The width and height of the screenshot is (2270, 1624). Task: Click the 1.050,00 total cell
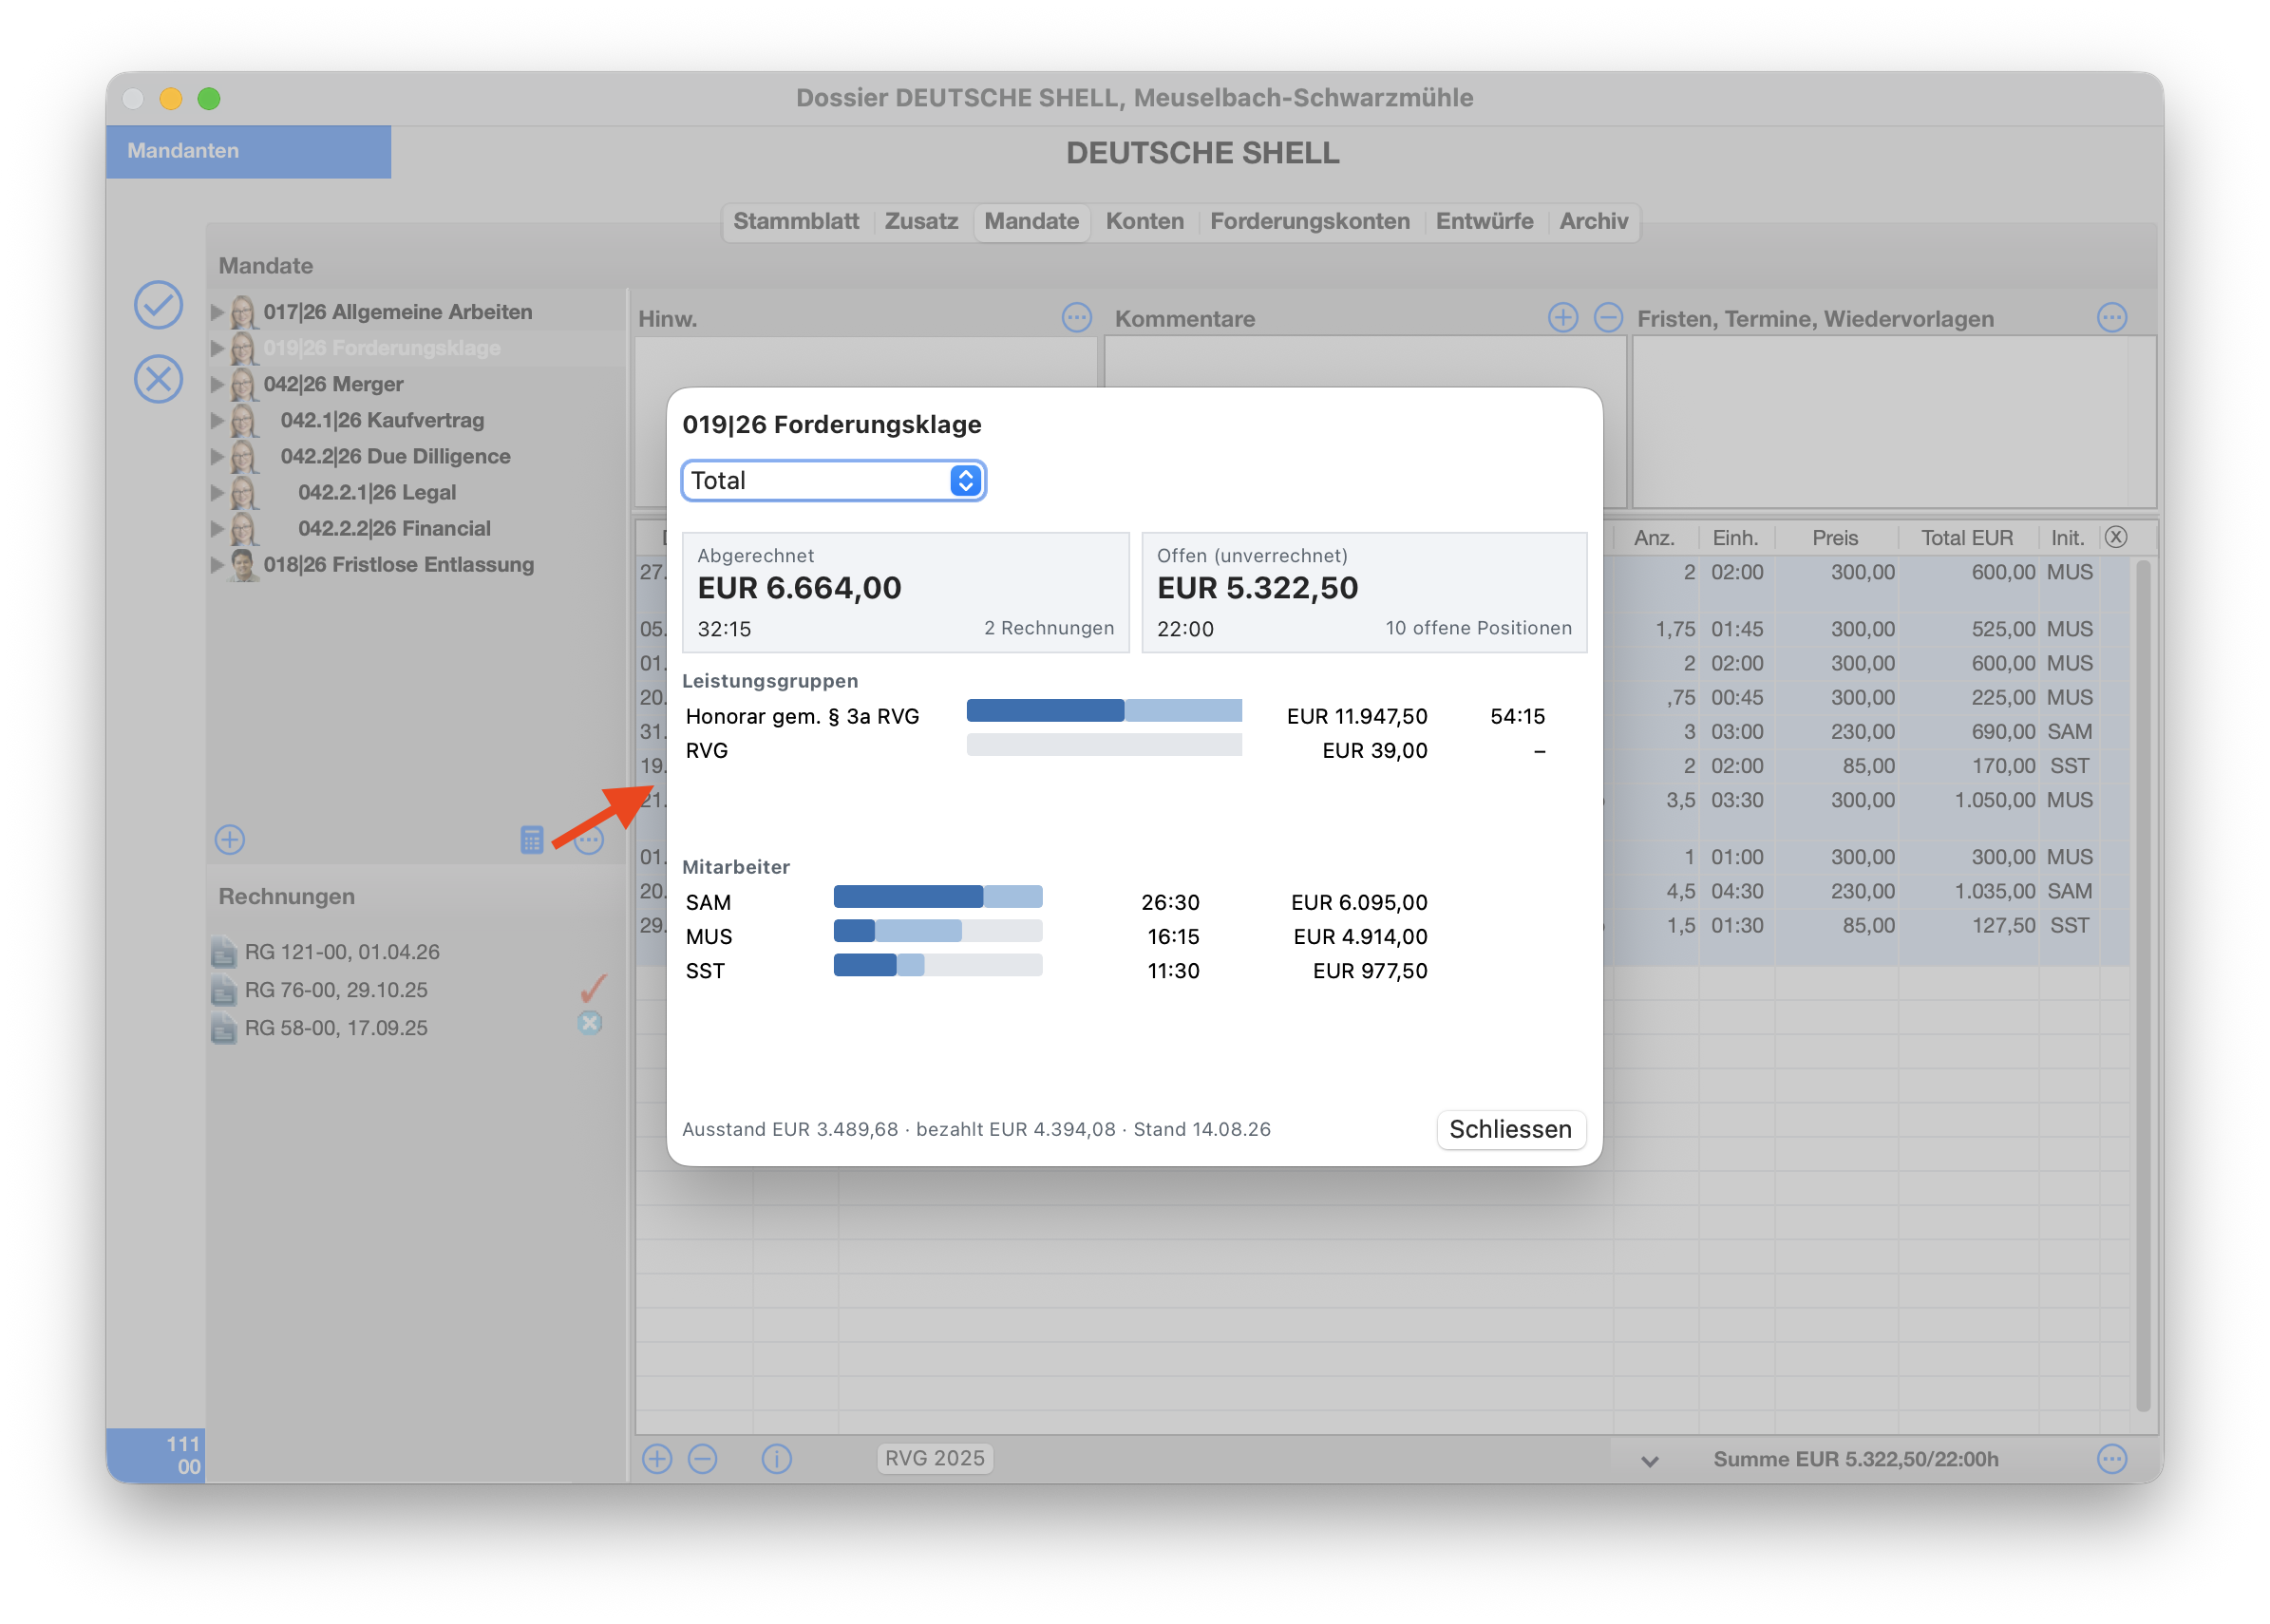(x=1994, y=800)
